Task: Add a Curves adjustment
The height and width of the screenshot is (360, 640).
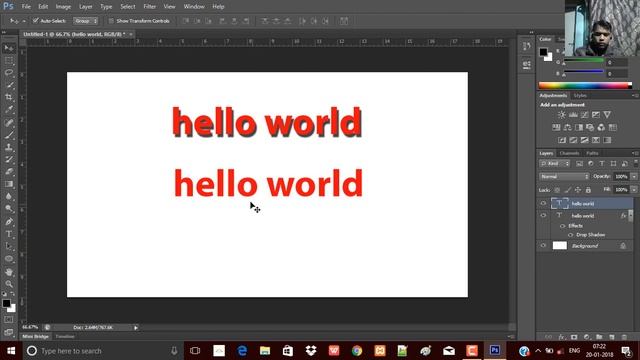Action: coord(584,115)
